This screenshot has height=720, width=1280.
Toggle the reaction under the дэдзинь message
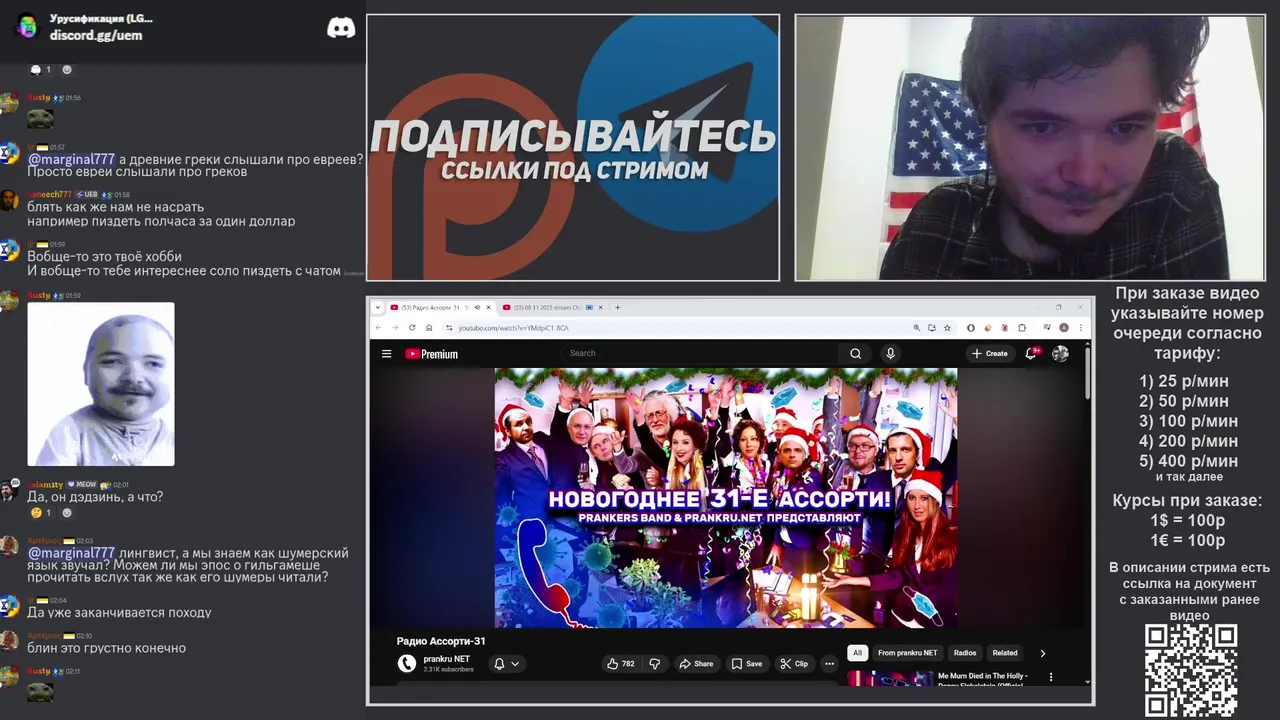41,513
